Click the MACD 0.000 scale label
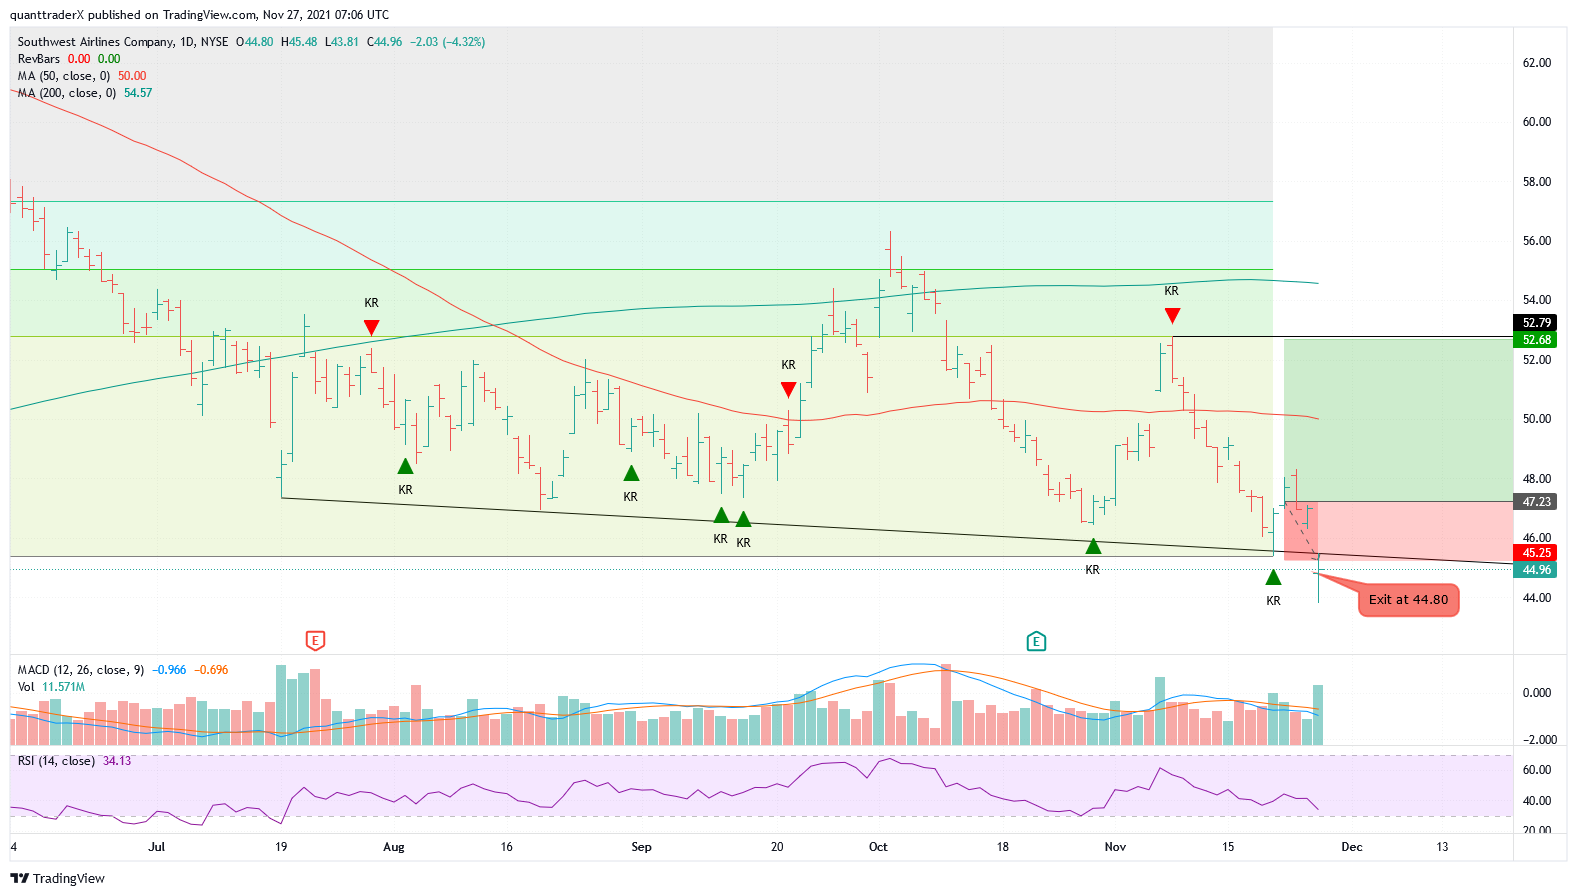This screenshot has height=896, width=1577. pos(1537,693)
